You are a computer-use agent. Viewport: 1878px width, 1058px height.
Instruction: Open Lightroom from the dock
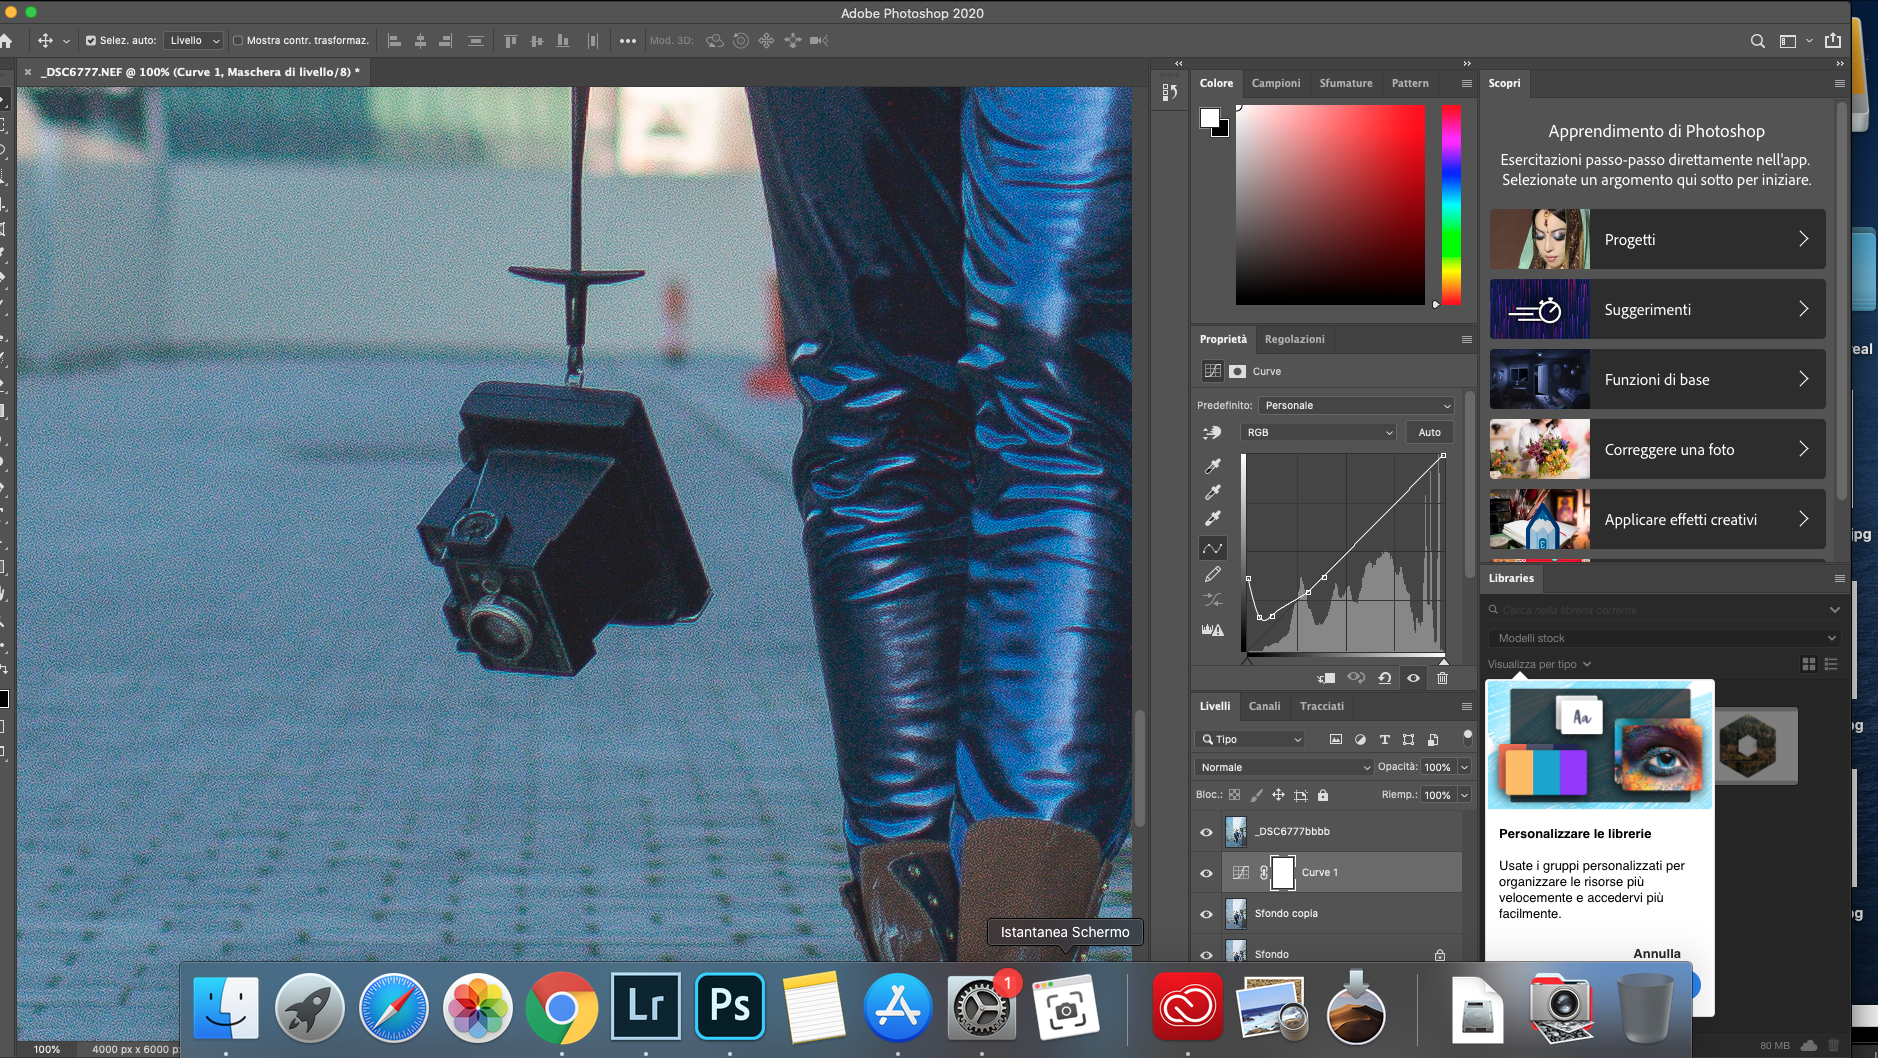click(645, 1006)
